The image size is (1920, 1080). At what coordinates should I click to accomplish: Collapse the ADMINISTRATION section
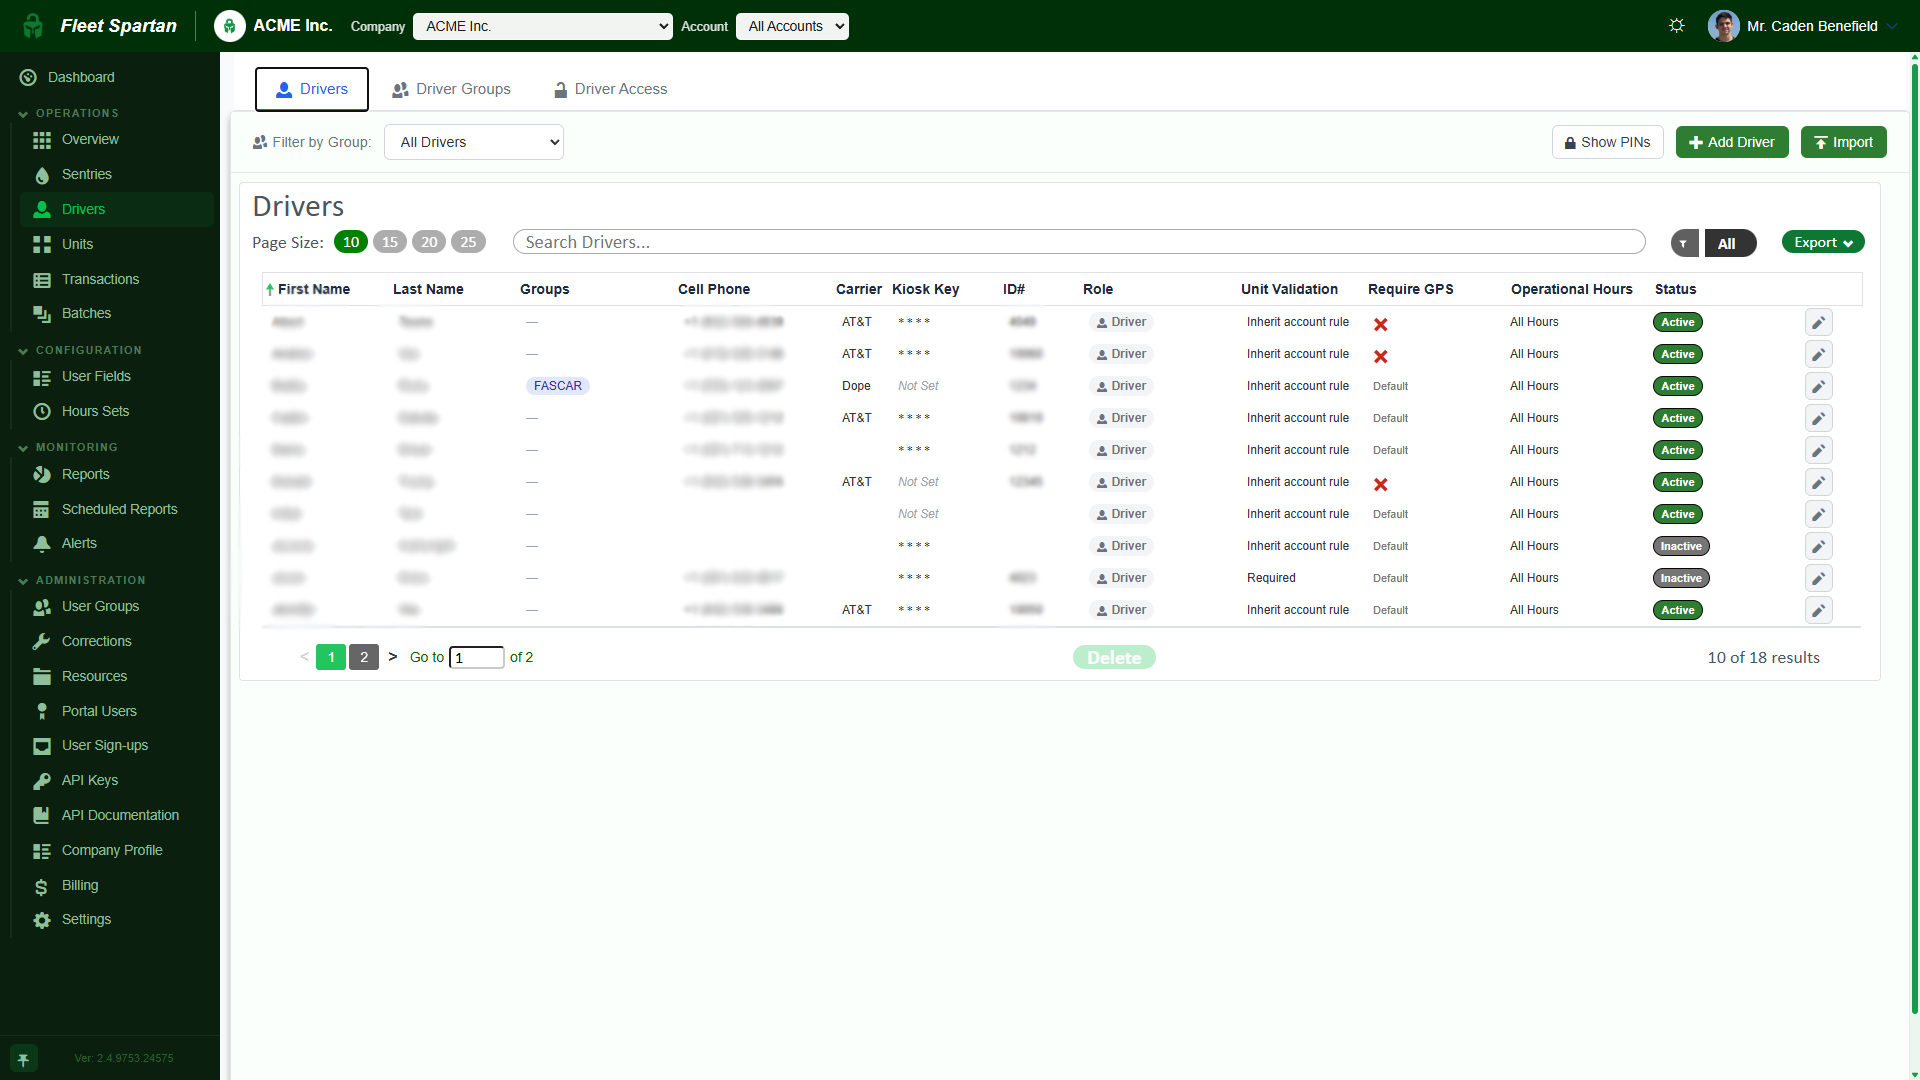[82, 580]
